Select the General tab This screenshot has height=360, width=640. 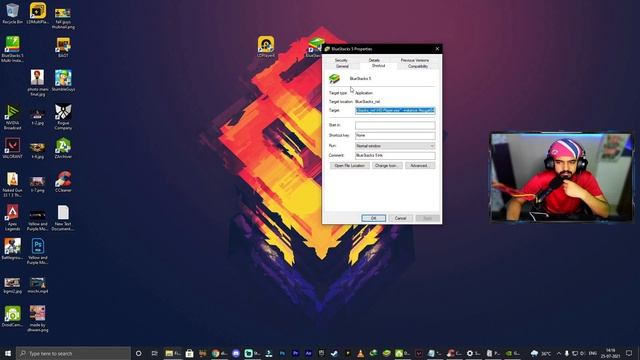(342, 66)
